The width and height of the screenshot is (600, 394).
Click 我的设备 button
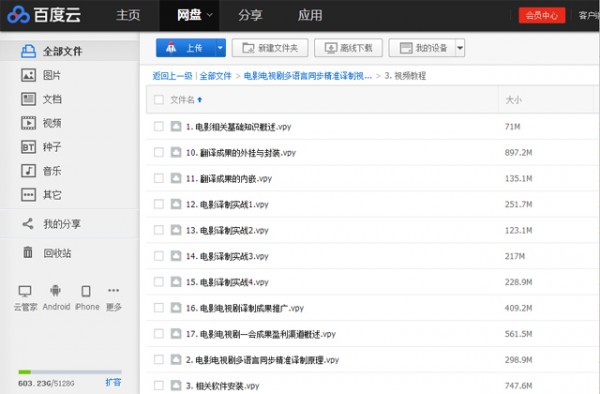pyautogui.click(x=422, y=48)
